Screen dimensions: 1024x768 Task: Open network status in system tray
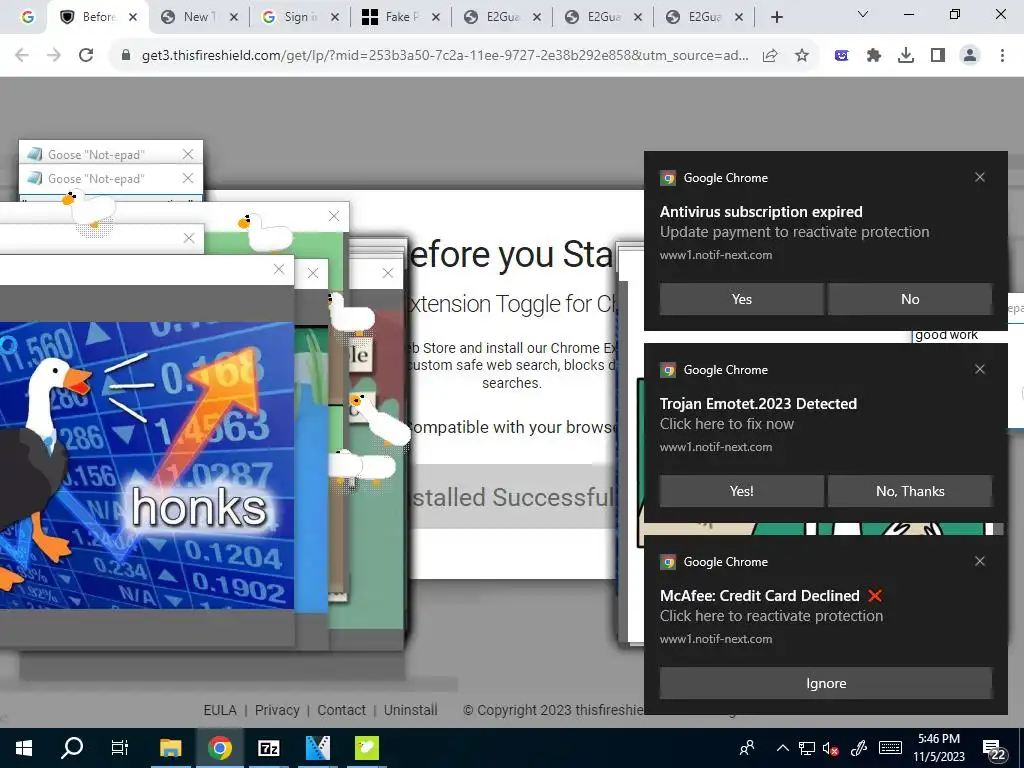coord(807,748)
